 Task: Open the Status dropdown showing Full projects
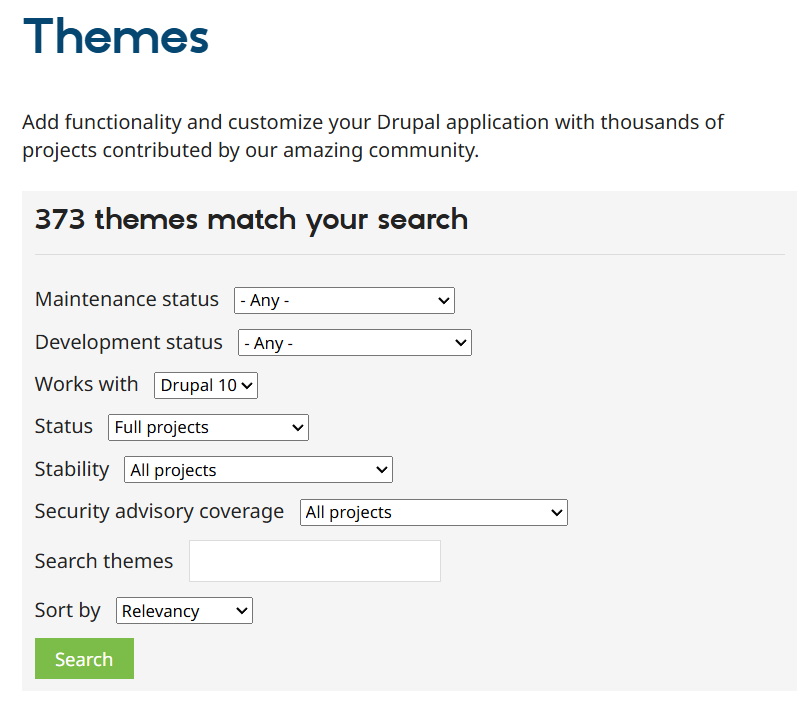[x=208, y=427]
